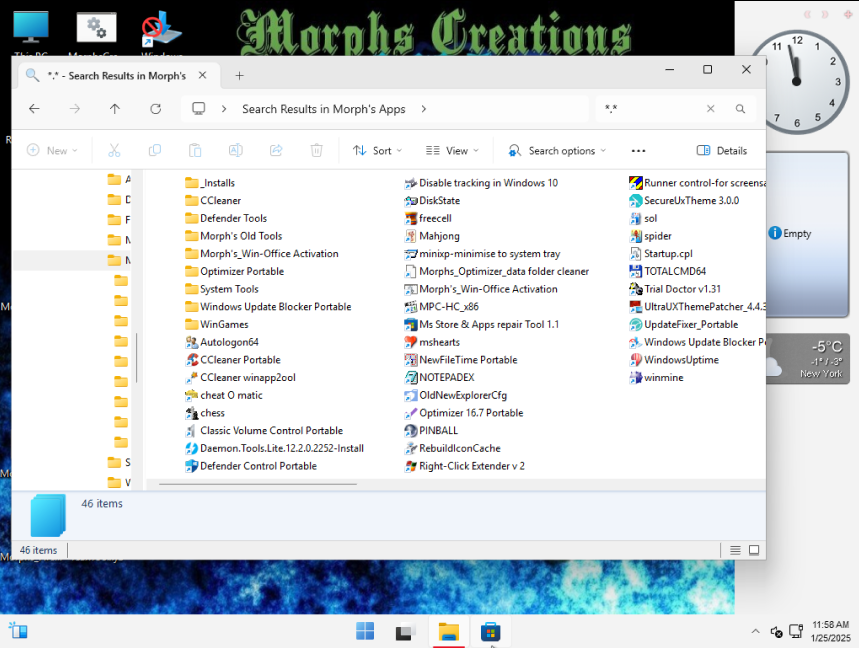Refresh the search results
The image size is (859, 648).
(x=156, y=109)
